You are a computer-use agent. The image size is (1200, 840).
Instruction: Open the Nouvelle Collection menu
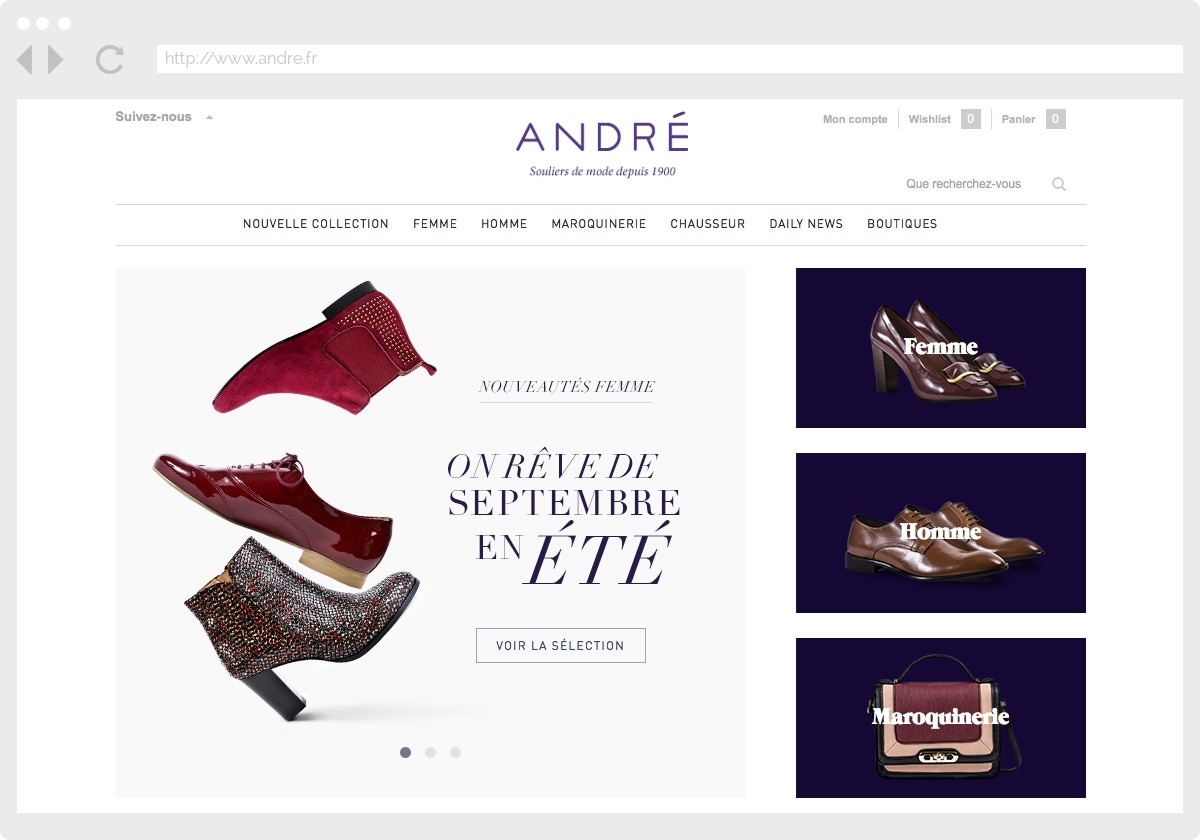[316, 224]
